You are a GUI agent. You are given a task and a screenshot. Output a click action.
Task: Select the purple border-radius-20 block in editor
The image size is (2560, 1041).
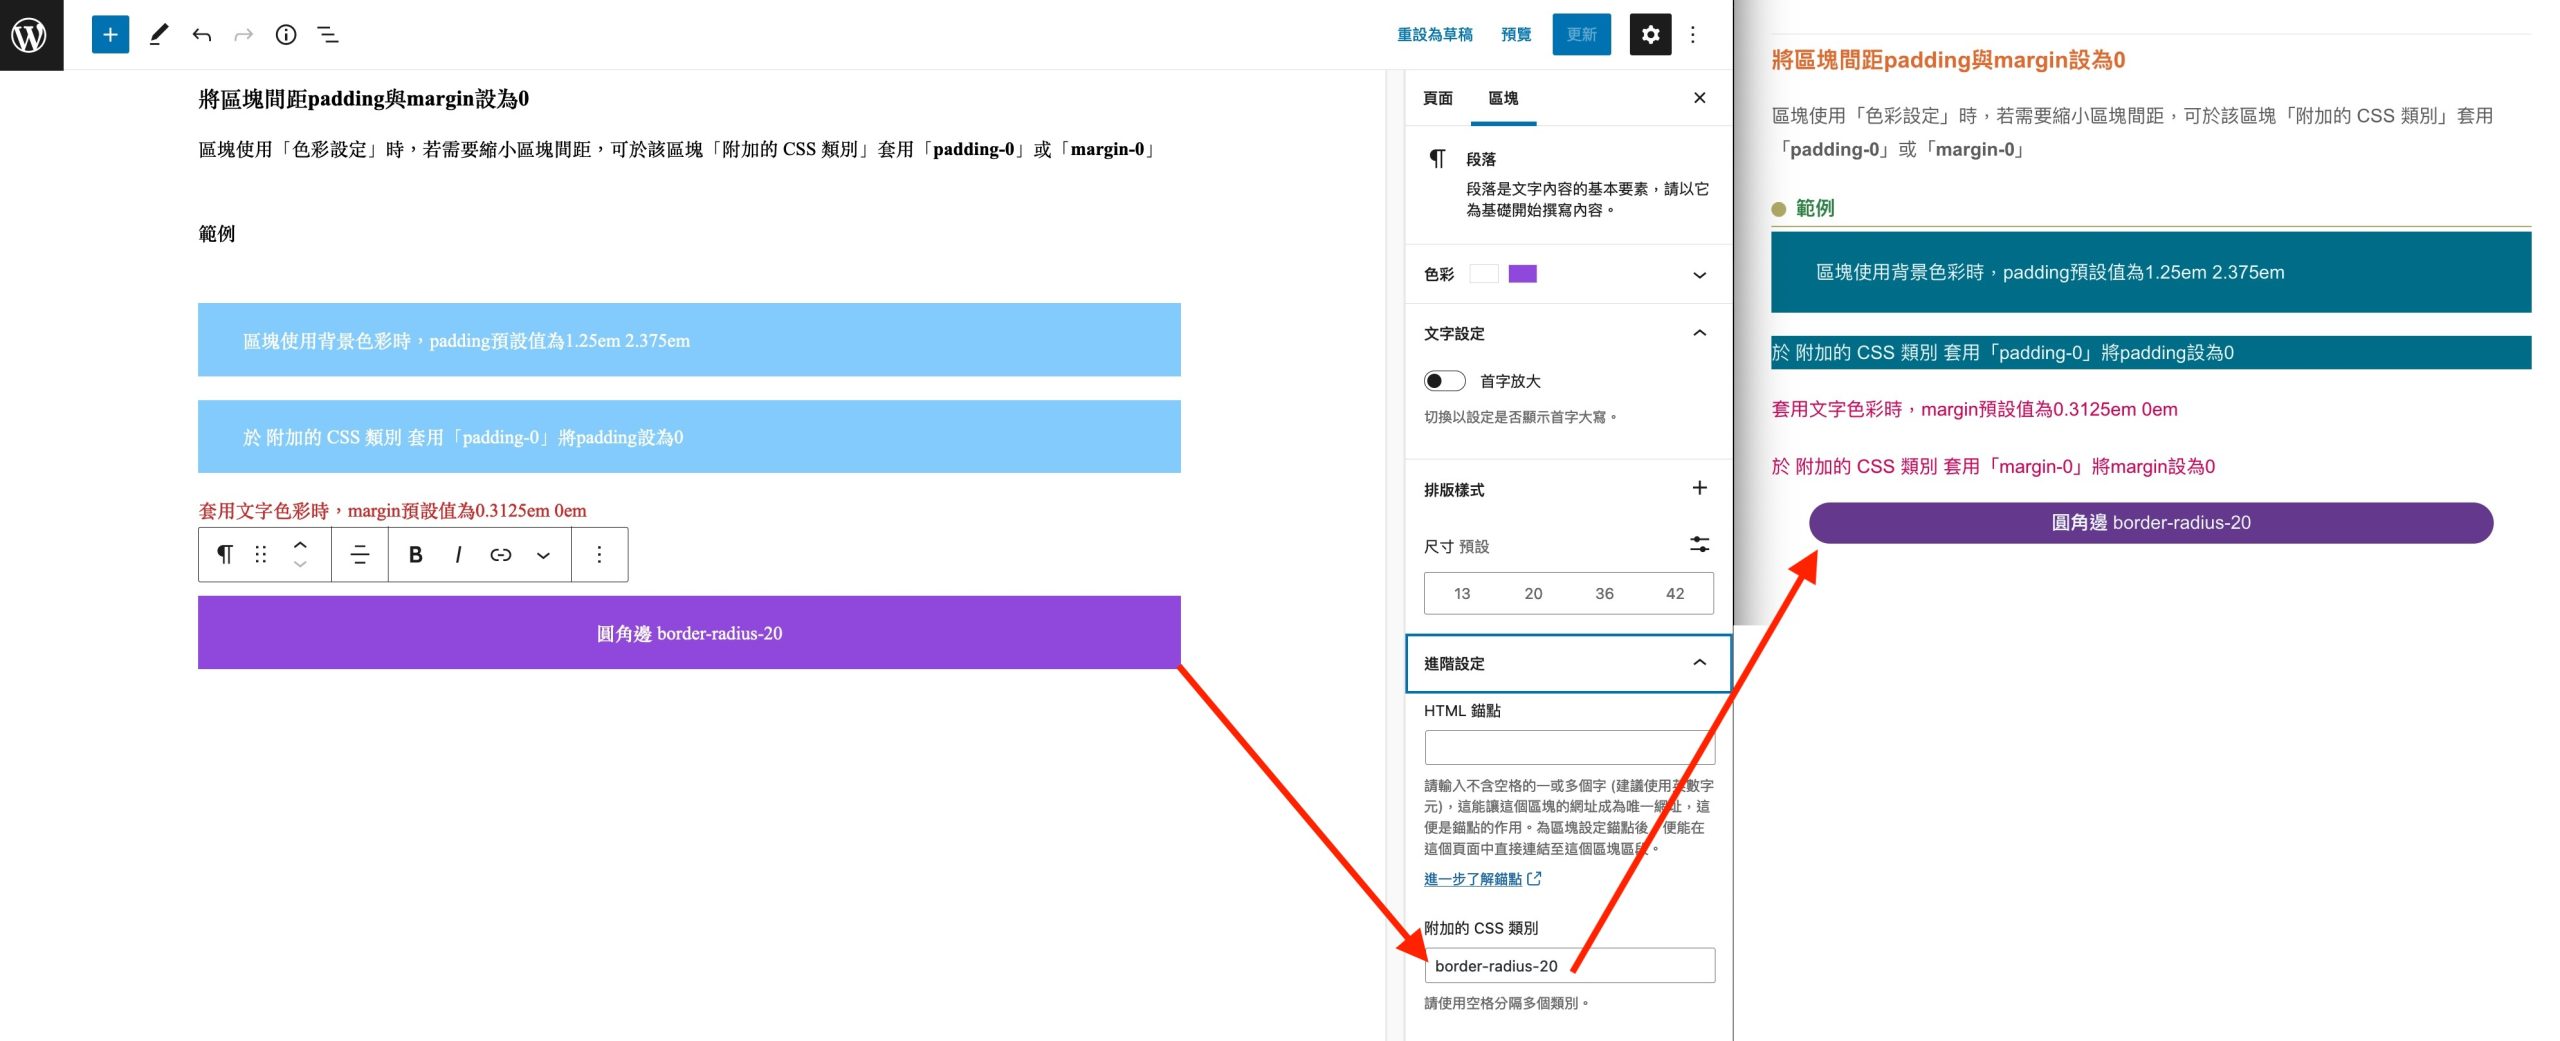pyautogui.click(x=689, y=633)
